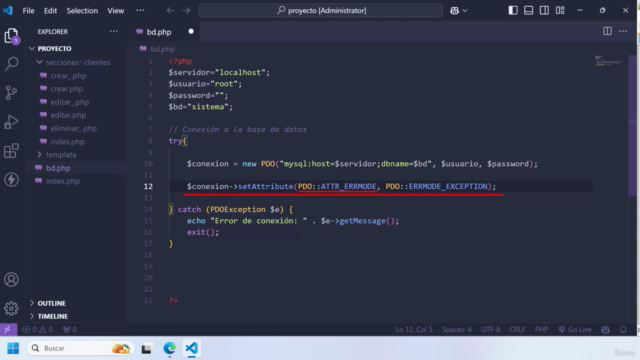Open the overflow menu ellipsis in menu bar
Viewport: 640px width, 360px height.
(x=140, y=11)
